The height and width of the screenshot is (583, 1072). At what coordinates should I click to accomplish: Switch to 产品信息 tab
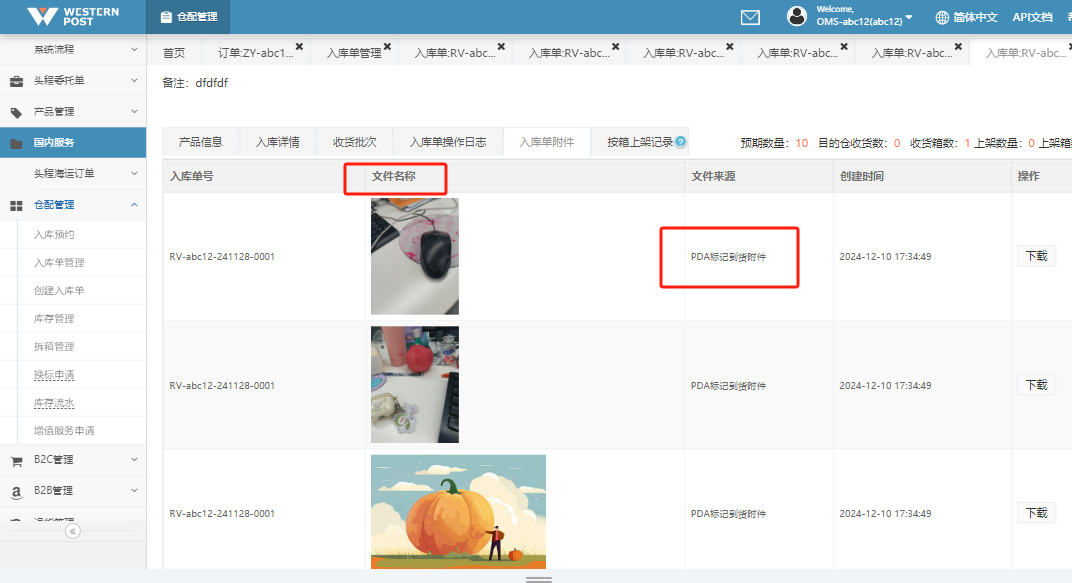[200, 141]
